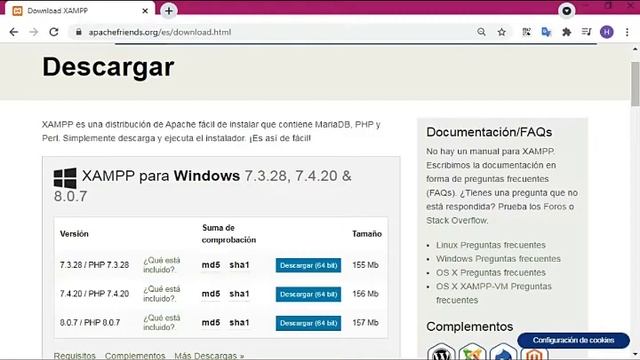The image size is (640, 360).
Task: Reload the XAMPP download page
Action: 54,32
